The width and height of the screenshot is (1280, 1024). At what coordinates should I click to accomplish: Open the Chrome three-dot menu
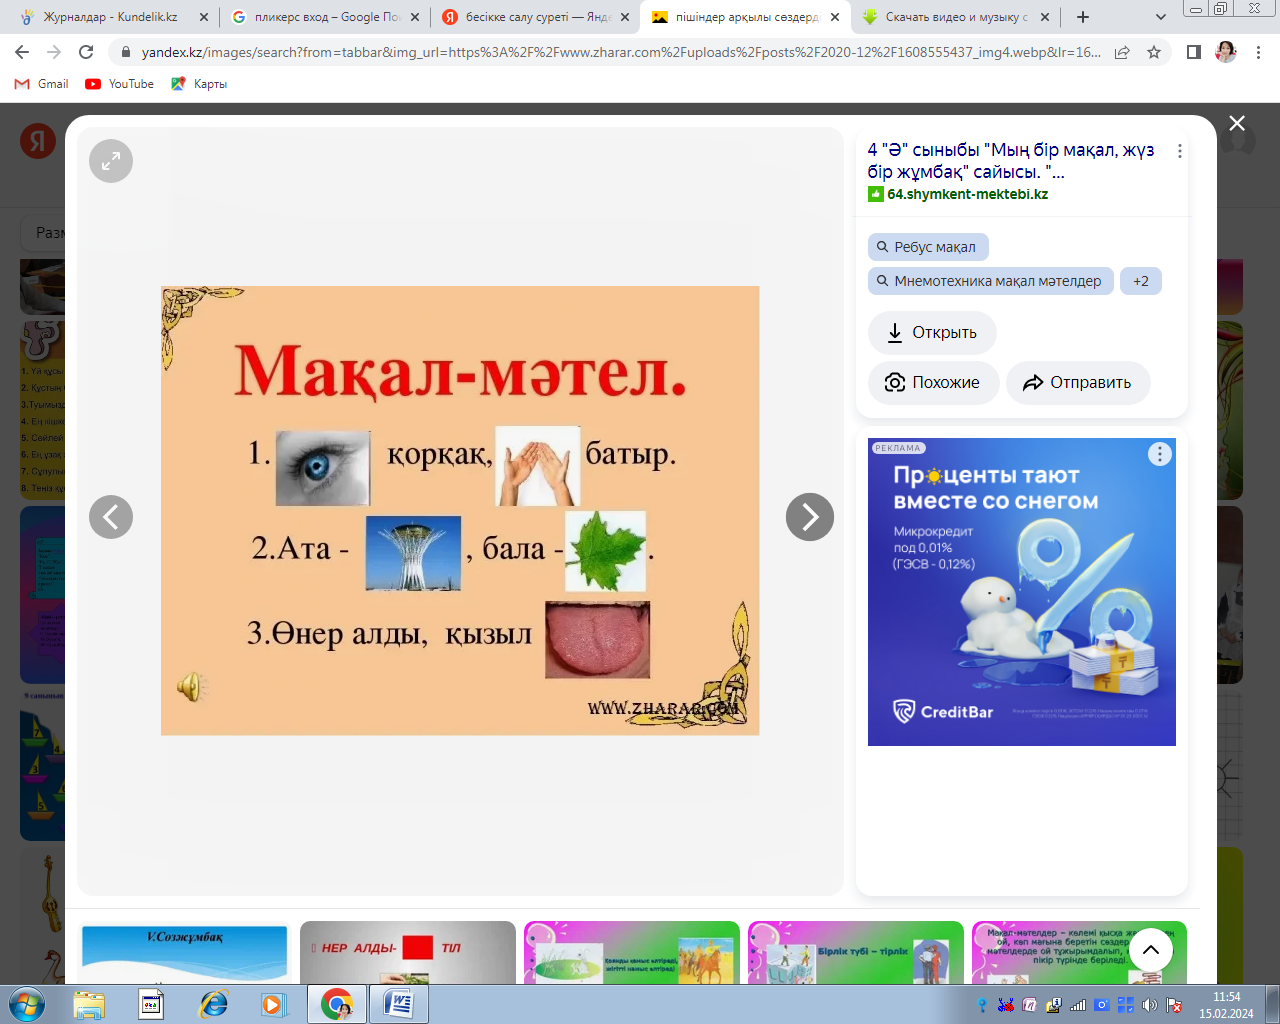(x=1259, y=52)
